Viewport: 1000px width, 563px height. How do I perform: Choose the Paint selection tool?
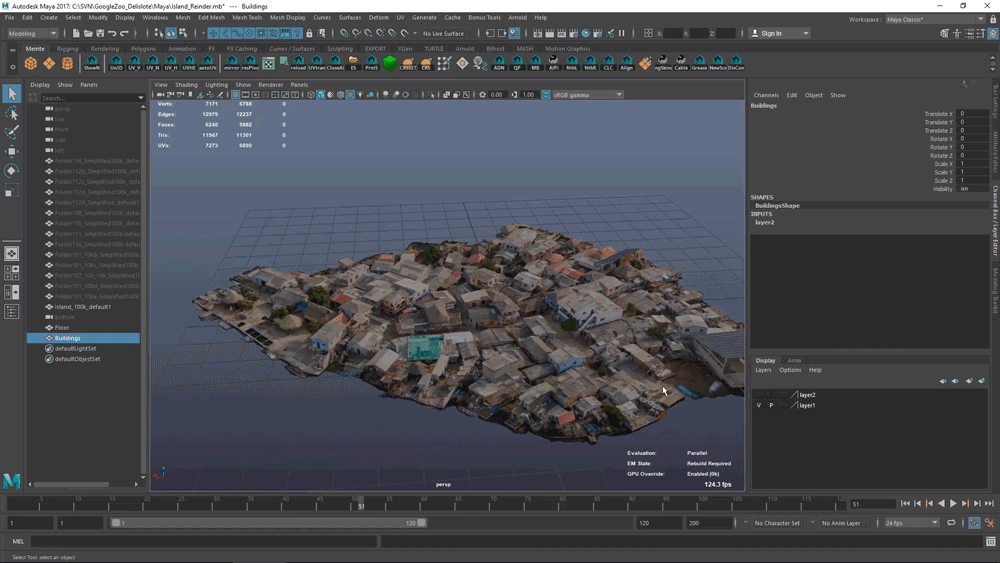click(11, 132)
